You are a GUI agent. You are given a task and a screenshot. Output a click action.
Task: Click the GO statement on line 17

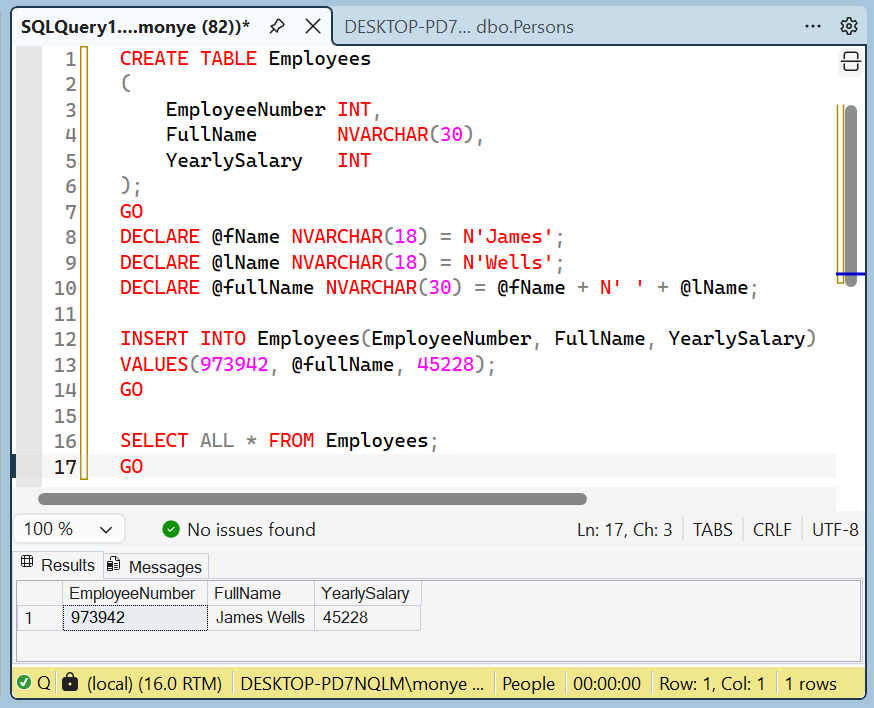pyautogui.click(x=132, y=466)
